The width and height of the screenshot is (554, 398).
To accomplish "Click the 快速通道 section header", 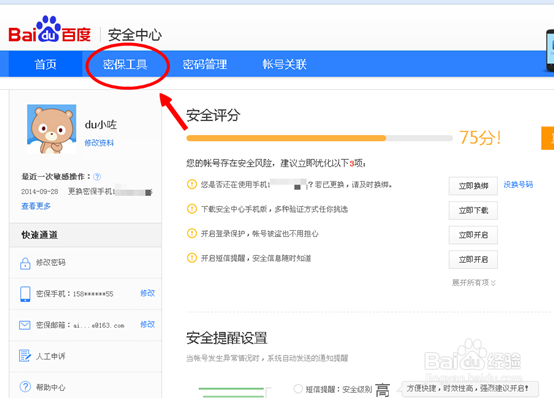I will click(86, 235).
